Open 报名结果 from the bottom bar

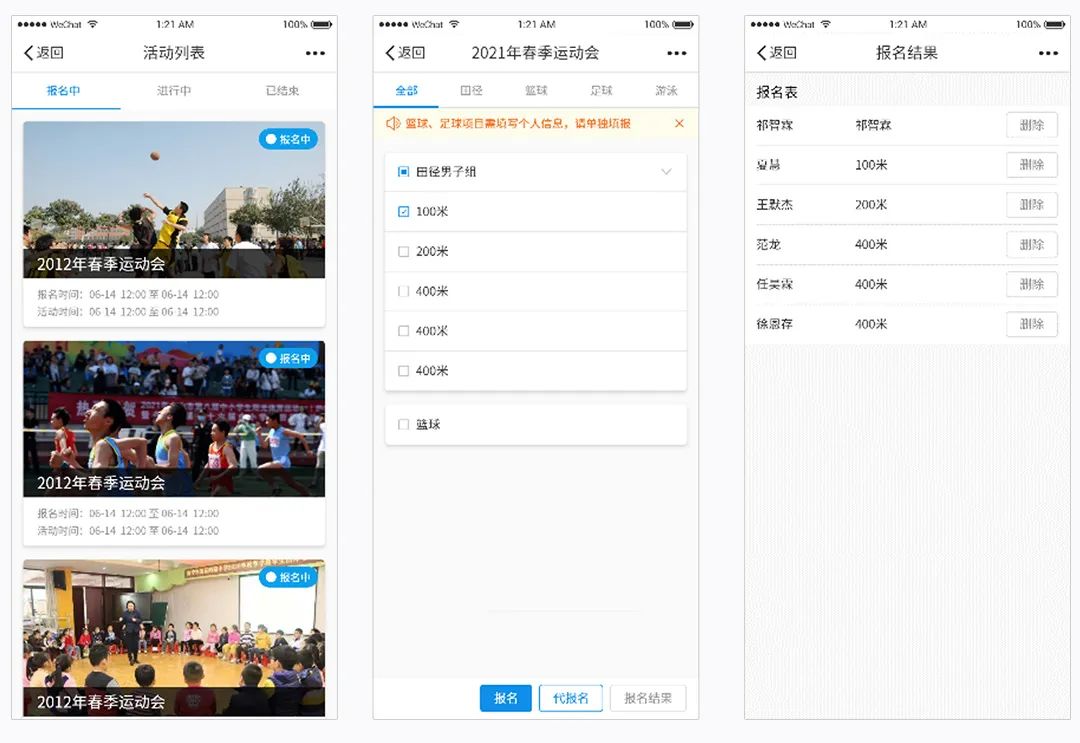(x=647, y=698)
